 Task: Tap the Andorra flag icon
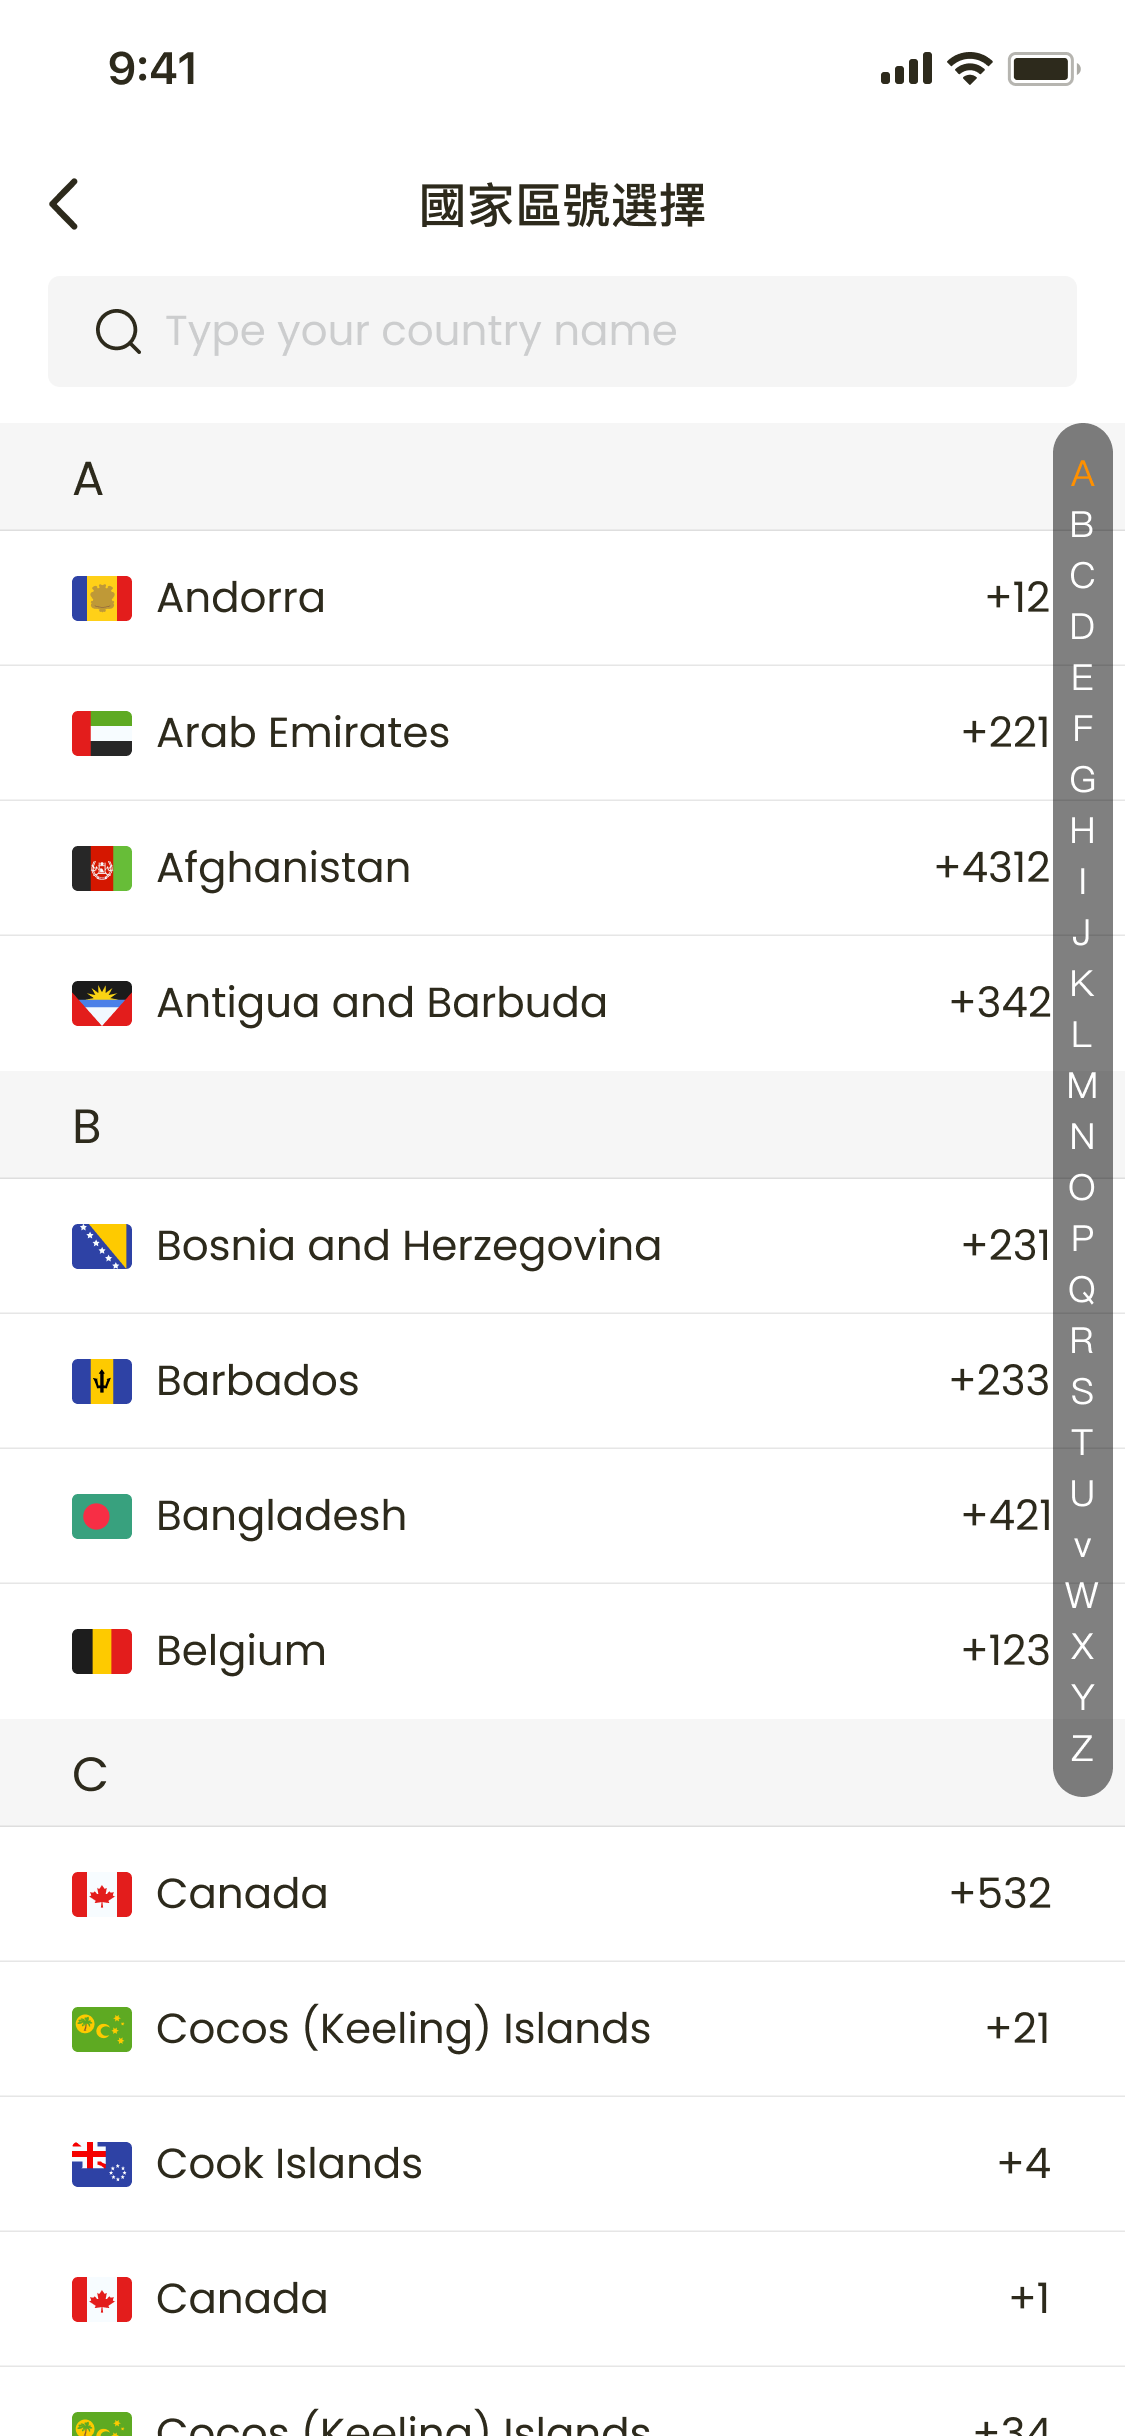pos(102,598)
